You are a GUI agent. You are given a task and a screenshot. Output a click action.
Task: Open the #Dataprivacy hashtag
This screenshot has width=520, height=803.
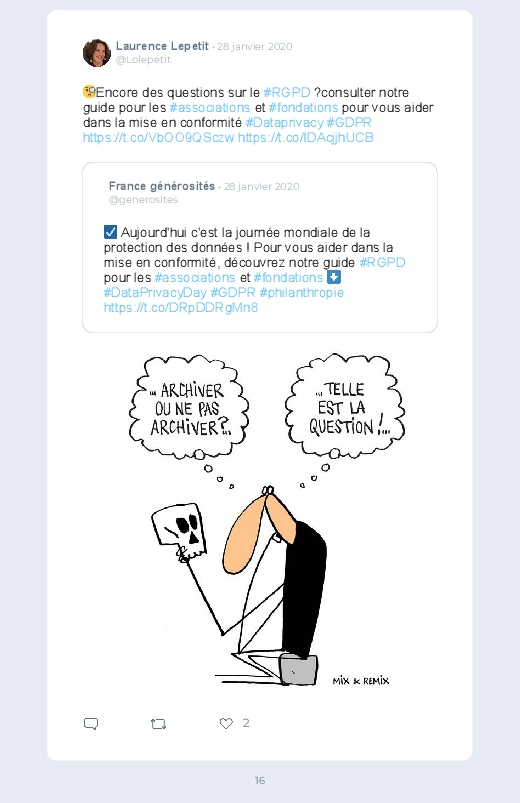point(284,123)
